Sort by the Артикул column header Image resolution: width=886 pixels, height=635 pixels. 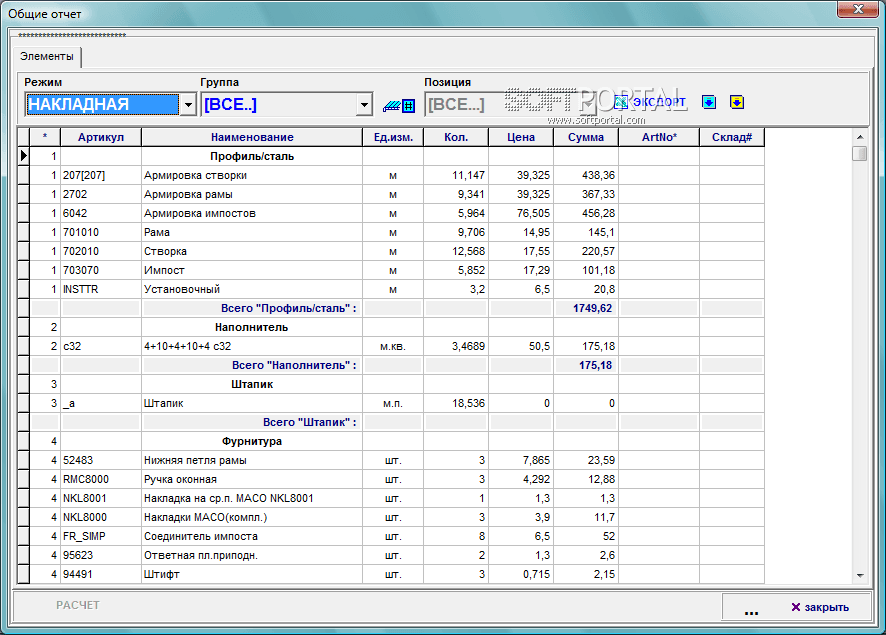(100, 137)
